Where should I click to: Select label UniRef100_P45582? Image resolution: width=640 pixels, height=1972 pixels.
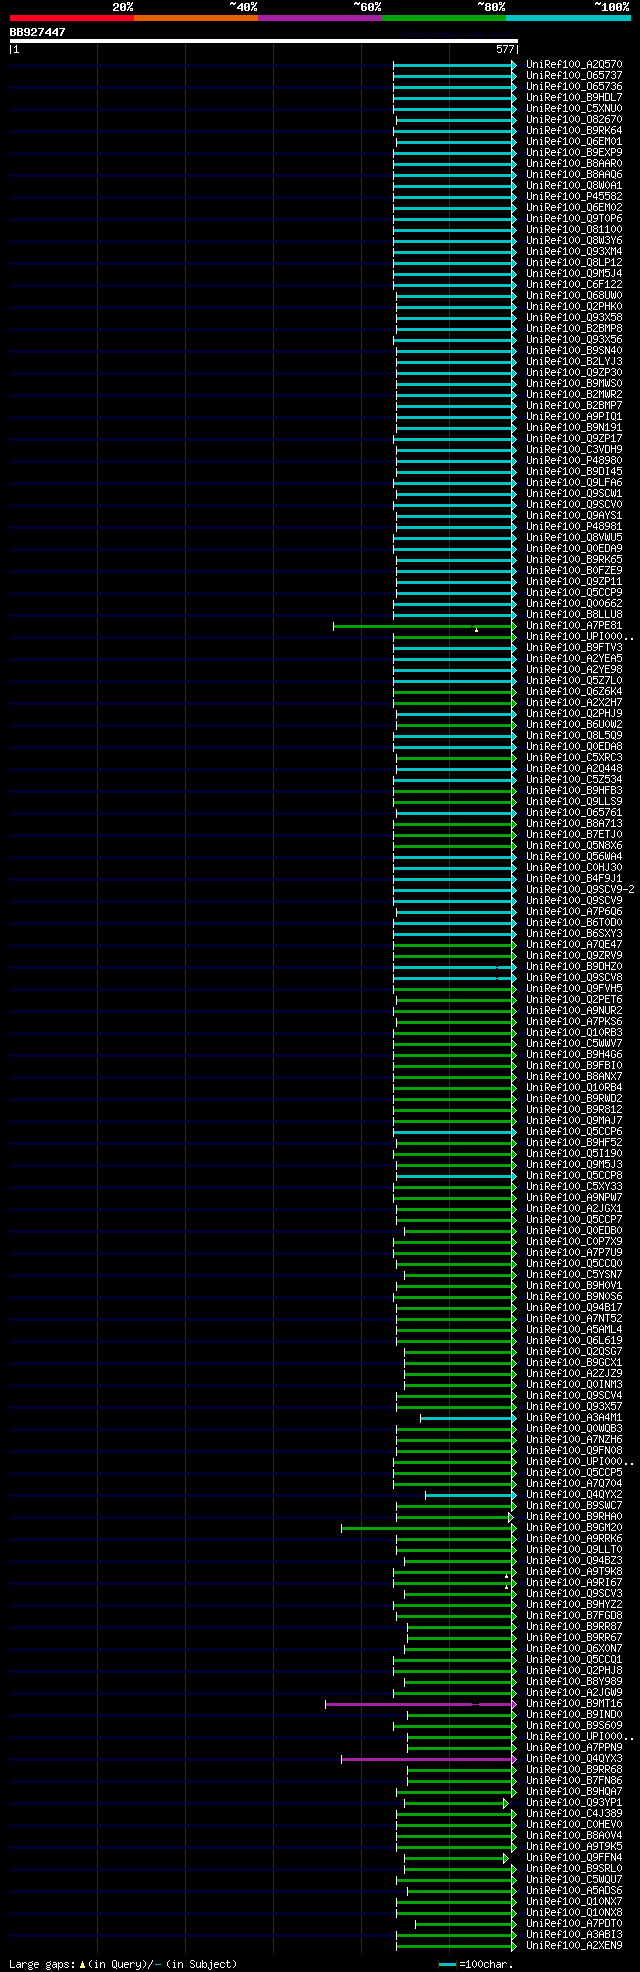pyautogui.click(x=574, y=197)
